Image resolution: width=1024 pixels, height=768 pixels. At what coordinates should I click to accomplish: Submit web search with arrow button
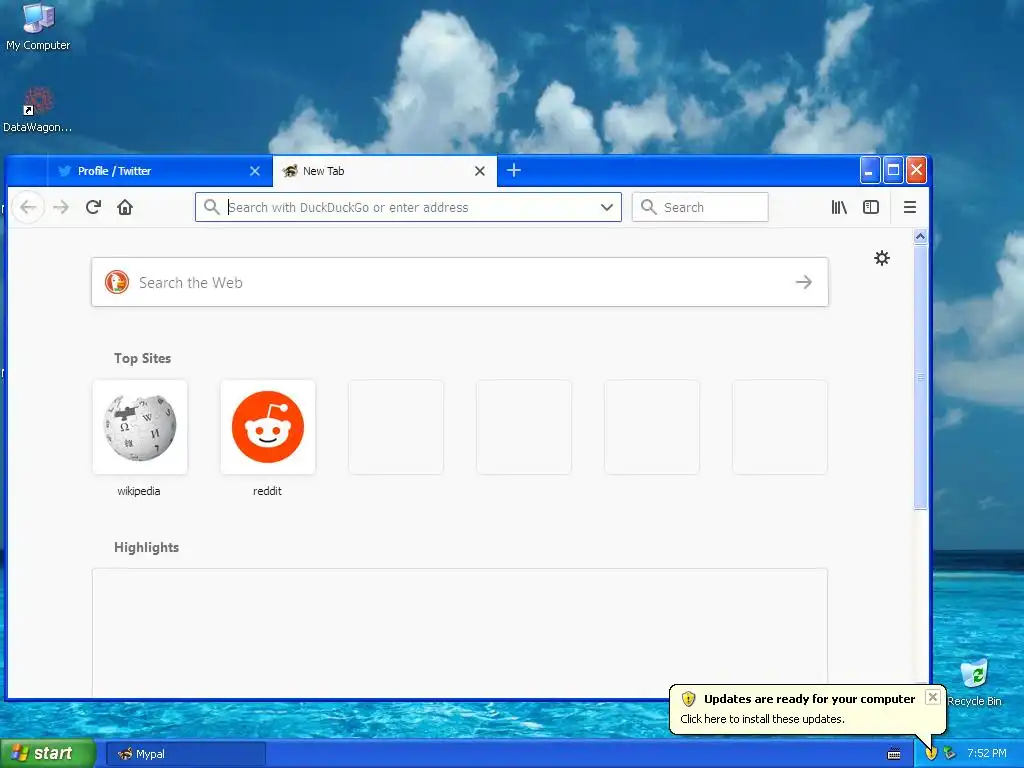pos(804,282)
